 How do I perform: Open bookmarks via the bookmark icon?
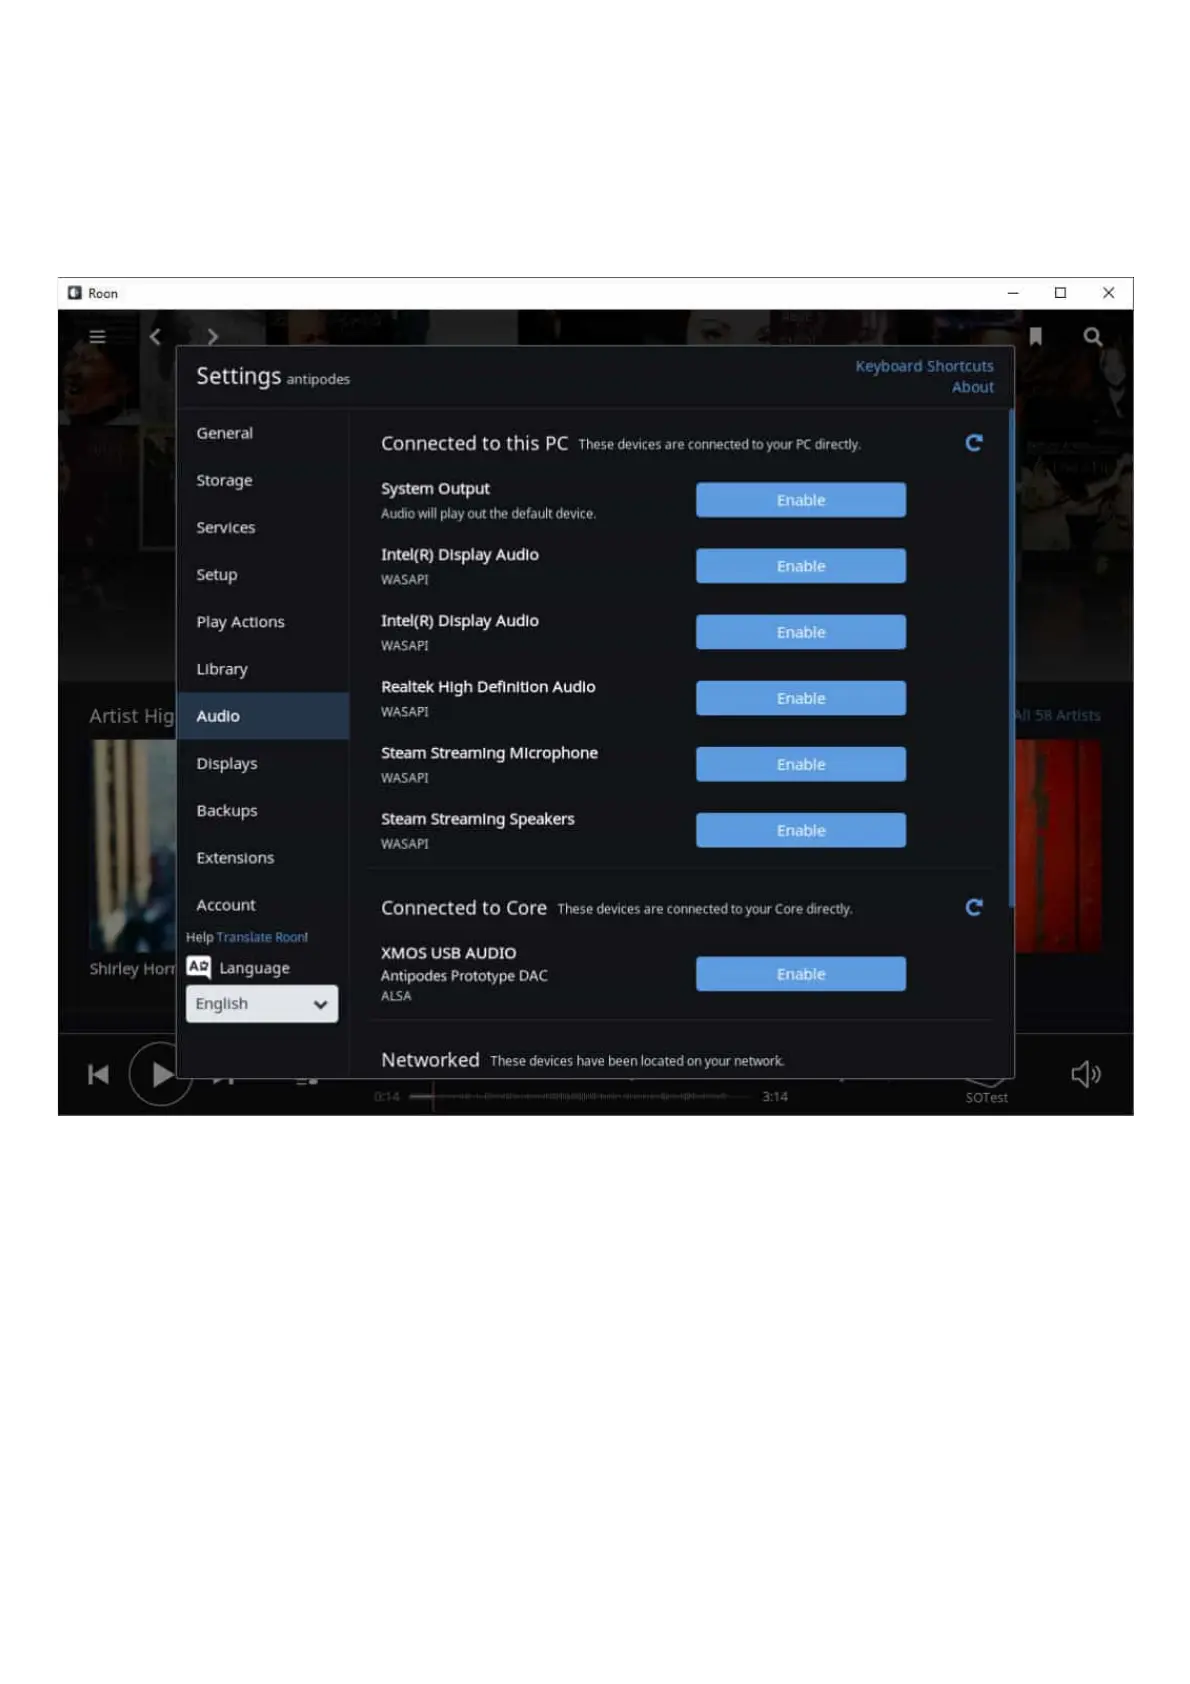[x=1036, y=337]
